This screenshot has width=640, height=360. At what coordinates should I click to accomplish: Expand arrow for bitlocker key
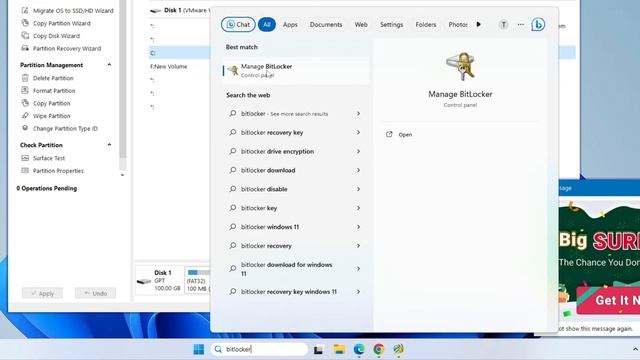(358, 208)
